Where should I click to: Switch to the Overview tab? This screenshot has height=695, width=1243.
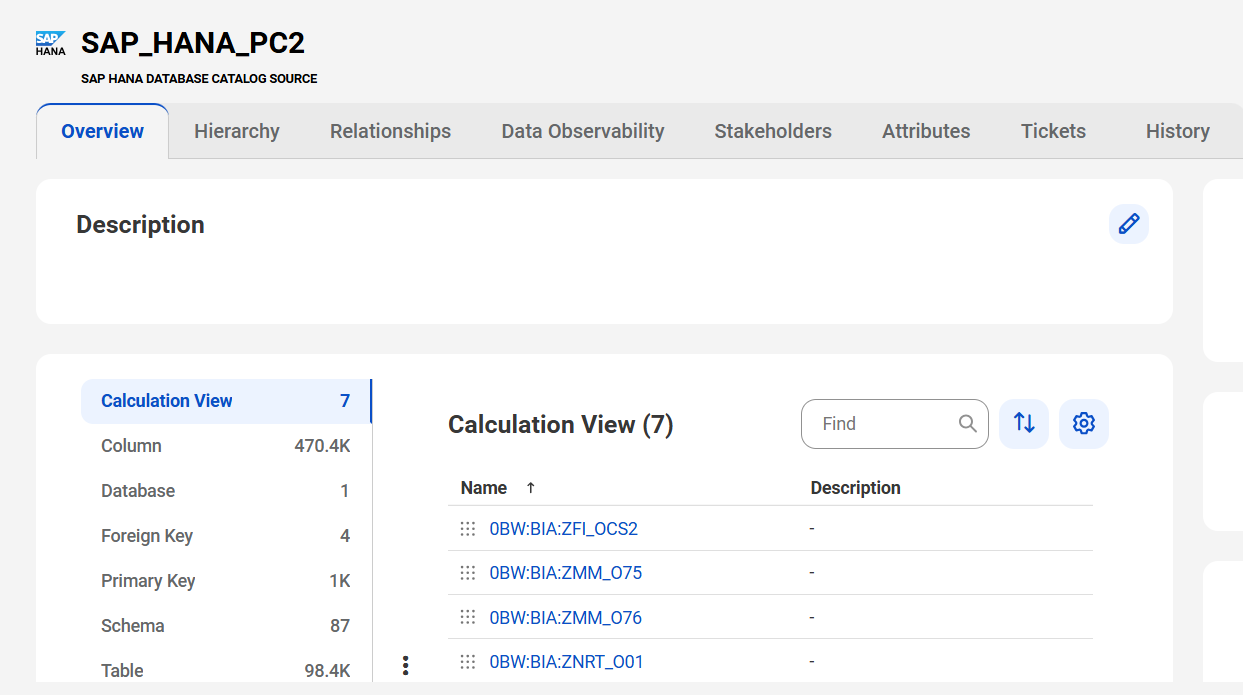tap(103, 131)
